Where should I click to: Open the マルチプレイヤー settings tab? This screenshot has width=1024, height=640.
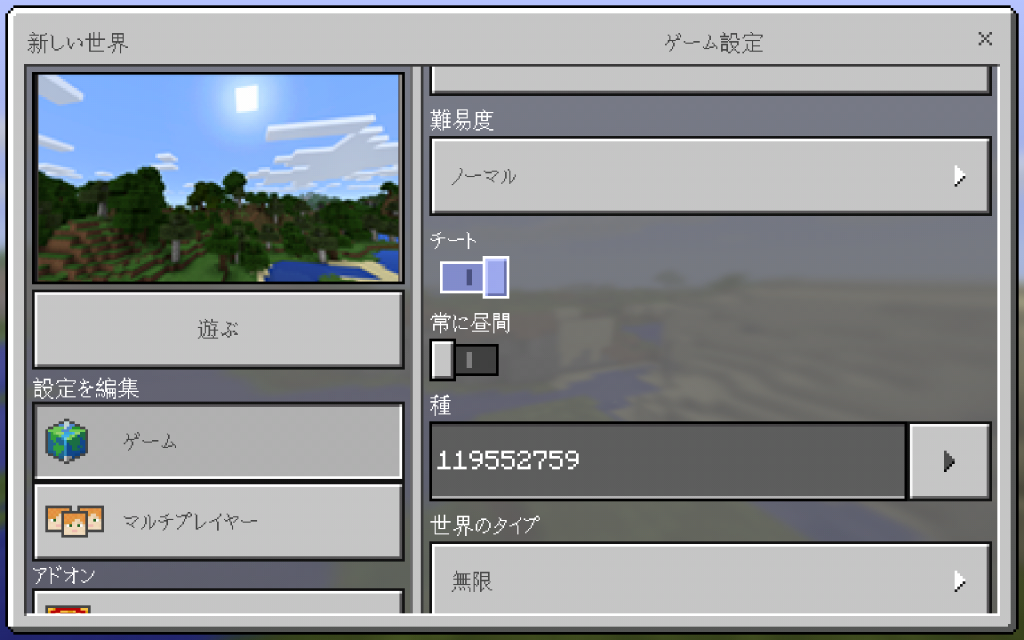pyautogui.click(x=218, y=521)
